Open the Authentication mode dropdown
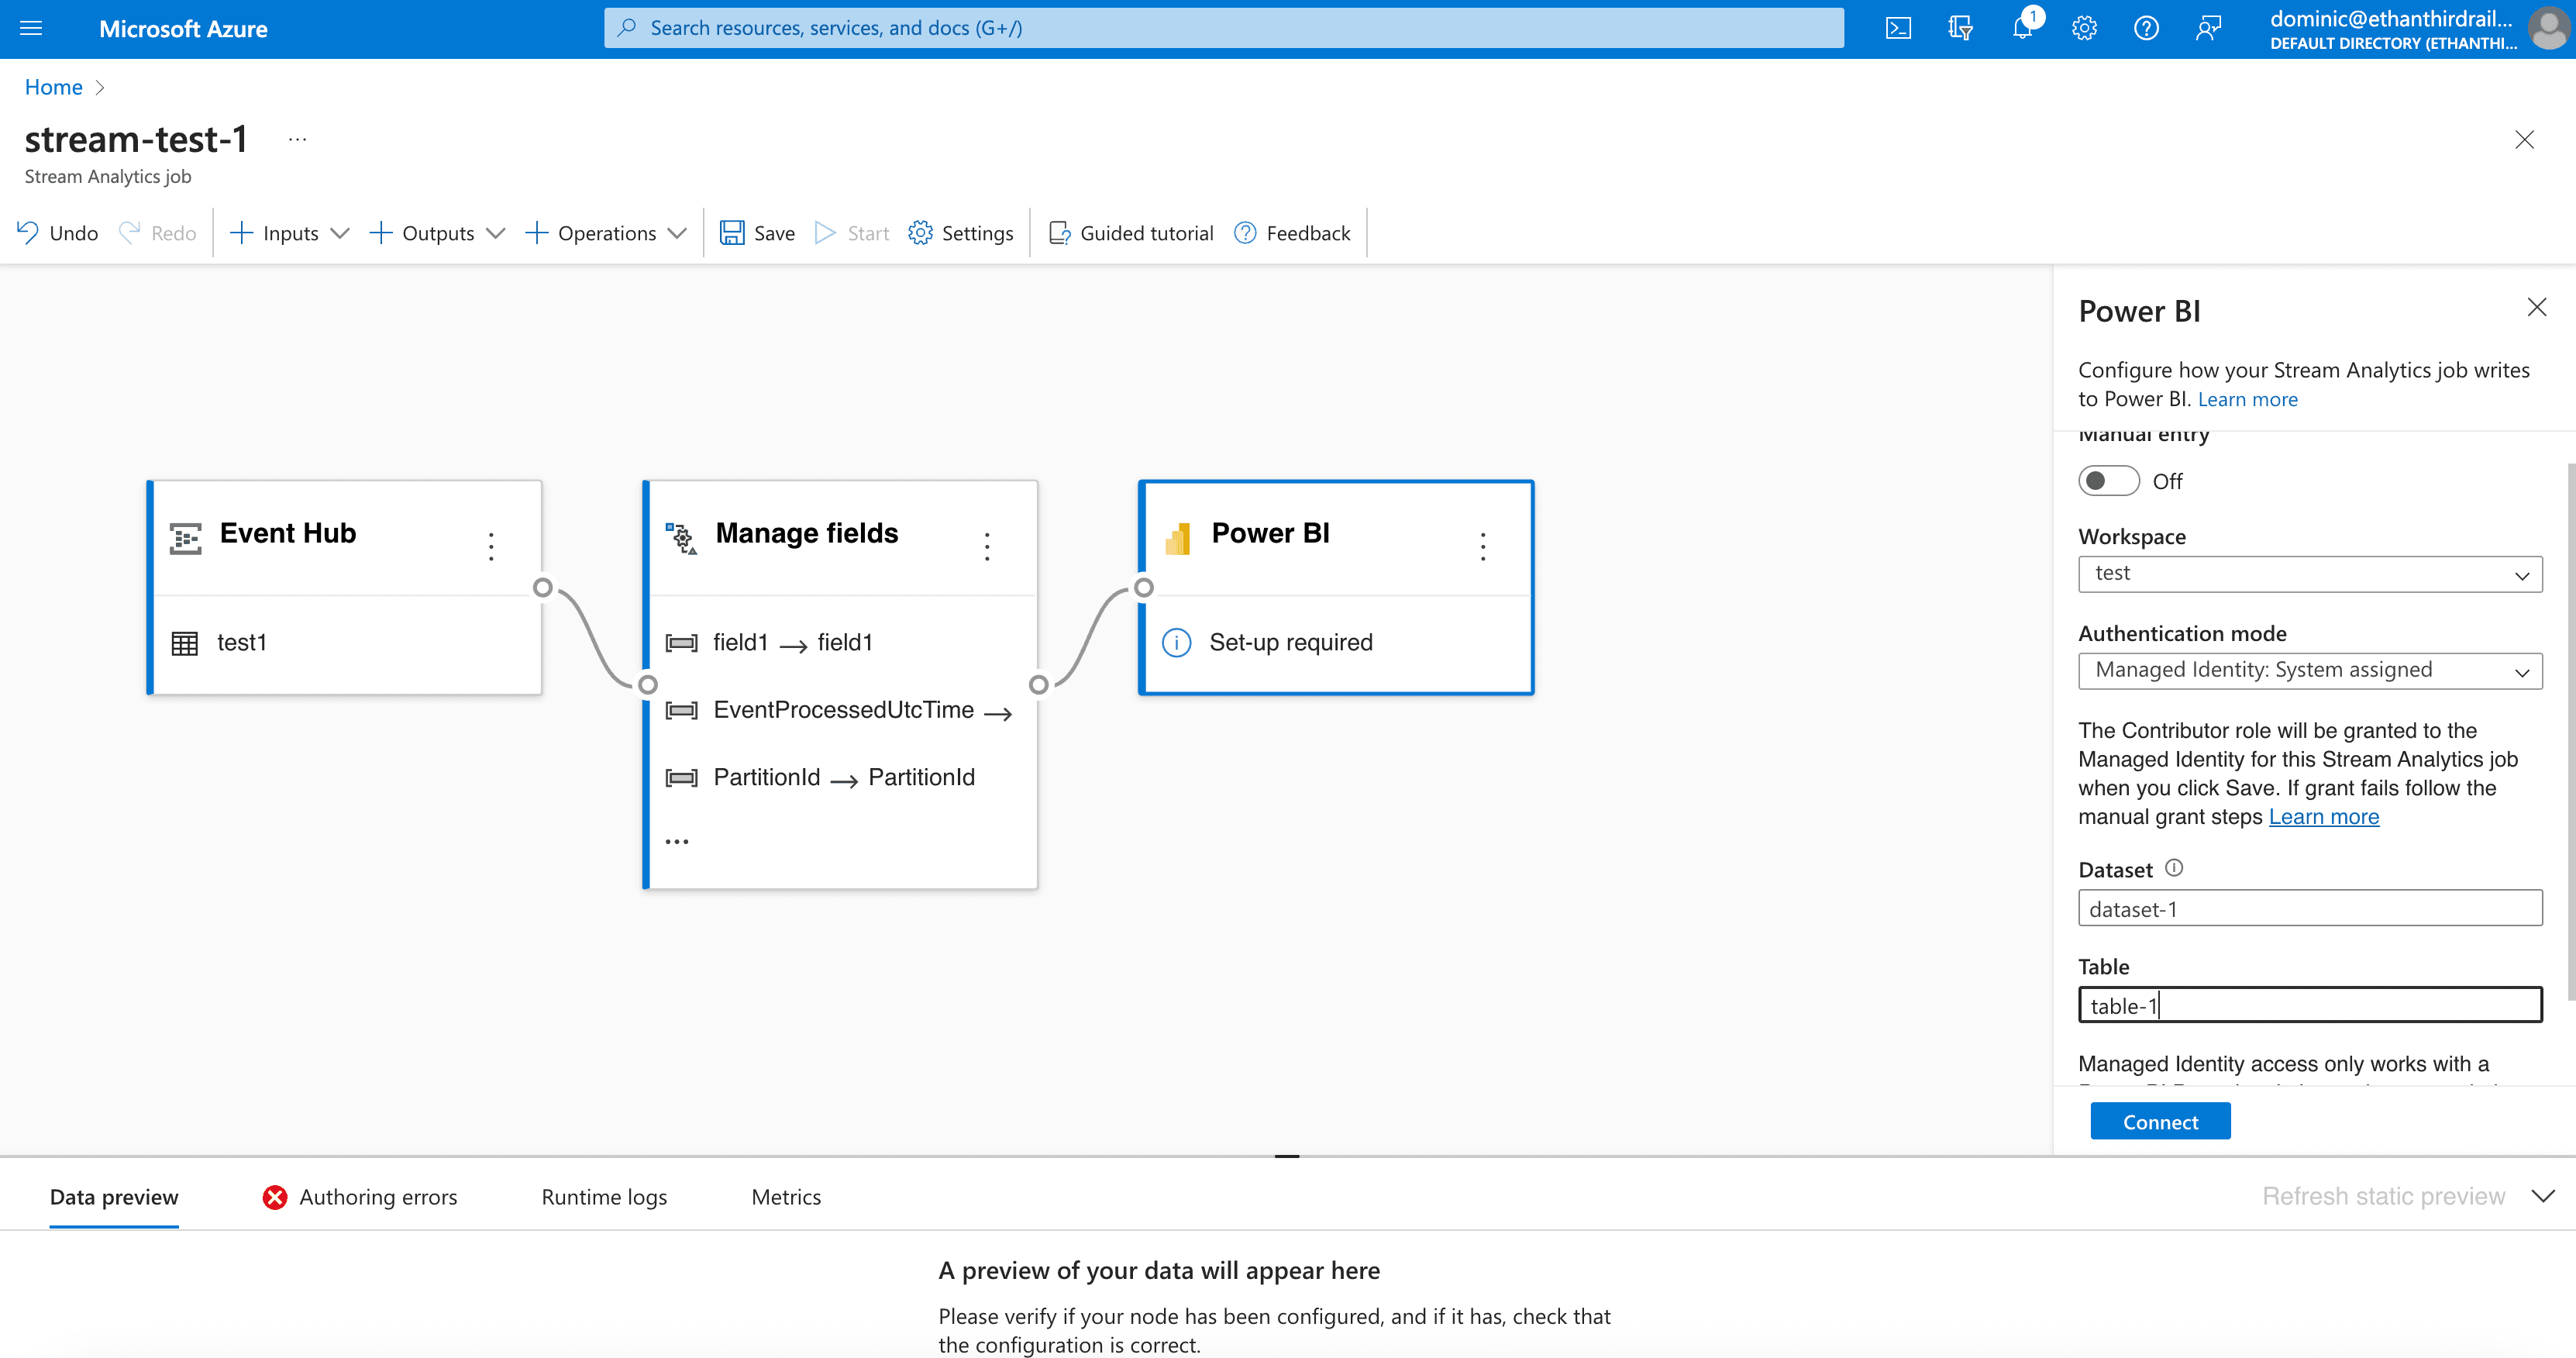The width and height of the screenshot is (2576, 1358). pos(2310,671)
